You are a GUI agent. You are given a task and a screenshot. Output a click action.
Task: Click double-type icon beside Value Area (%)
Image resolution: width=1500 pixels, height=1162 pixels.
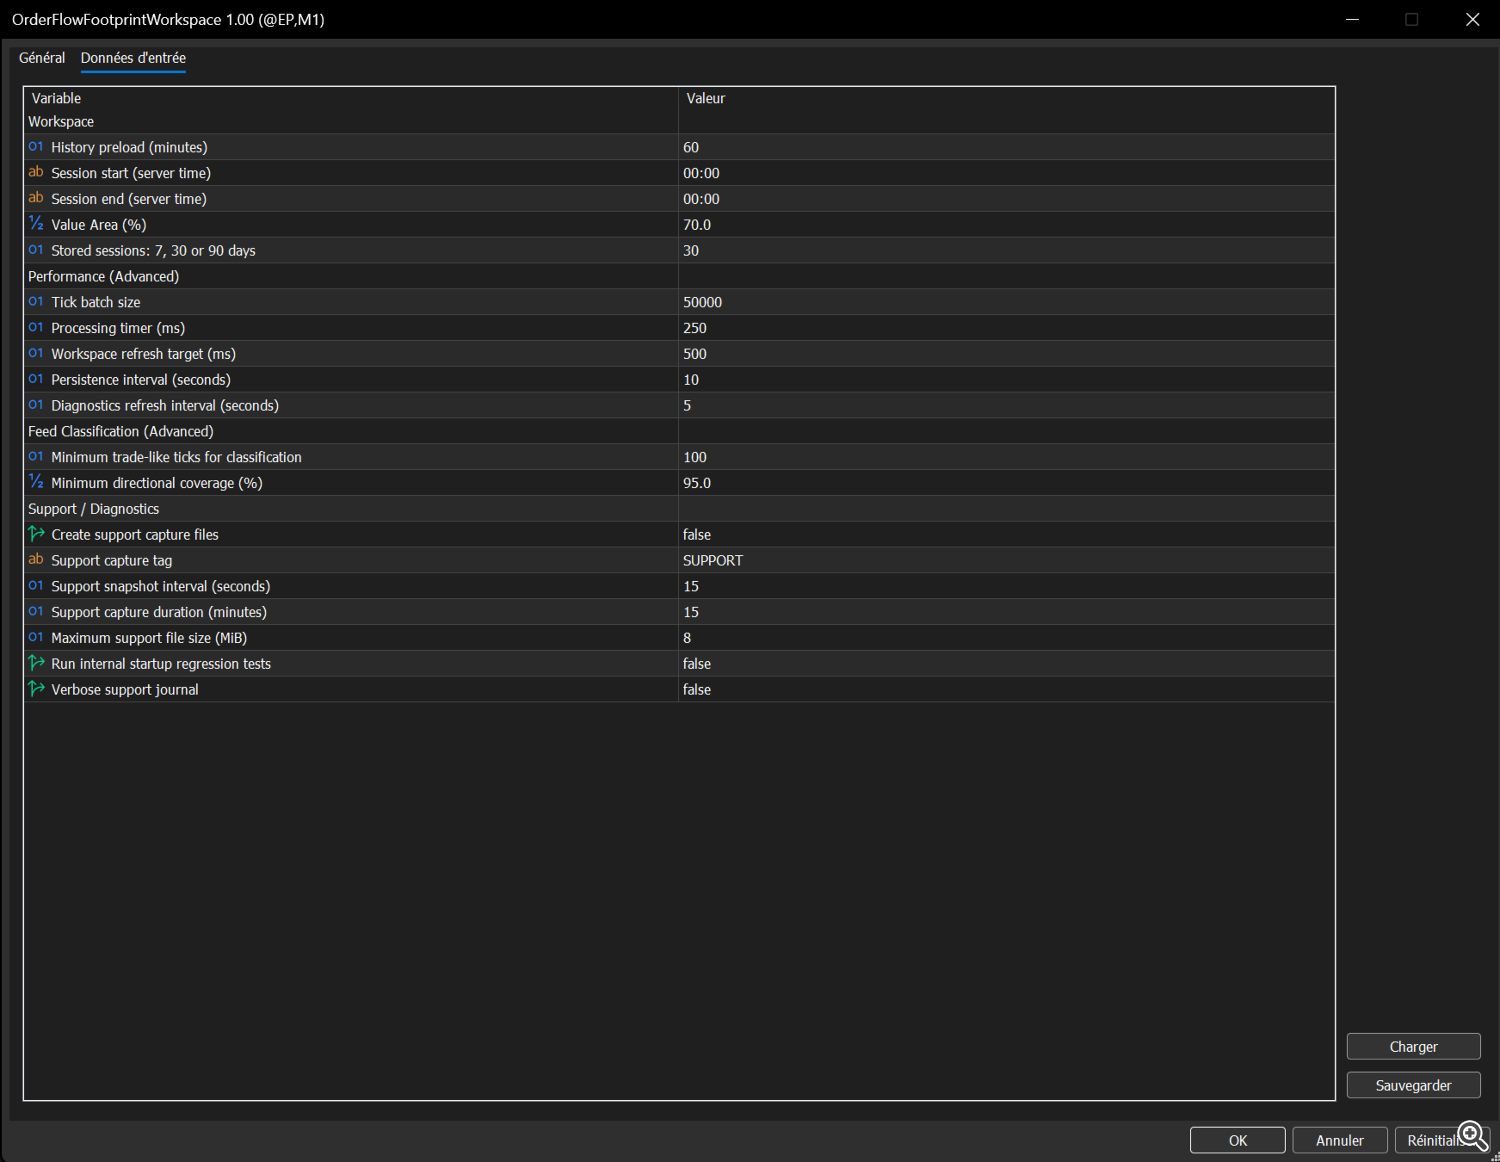click(36, 224)
